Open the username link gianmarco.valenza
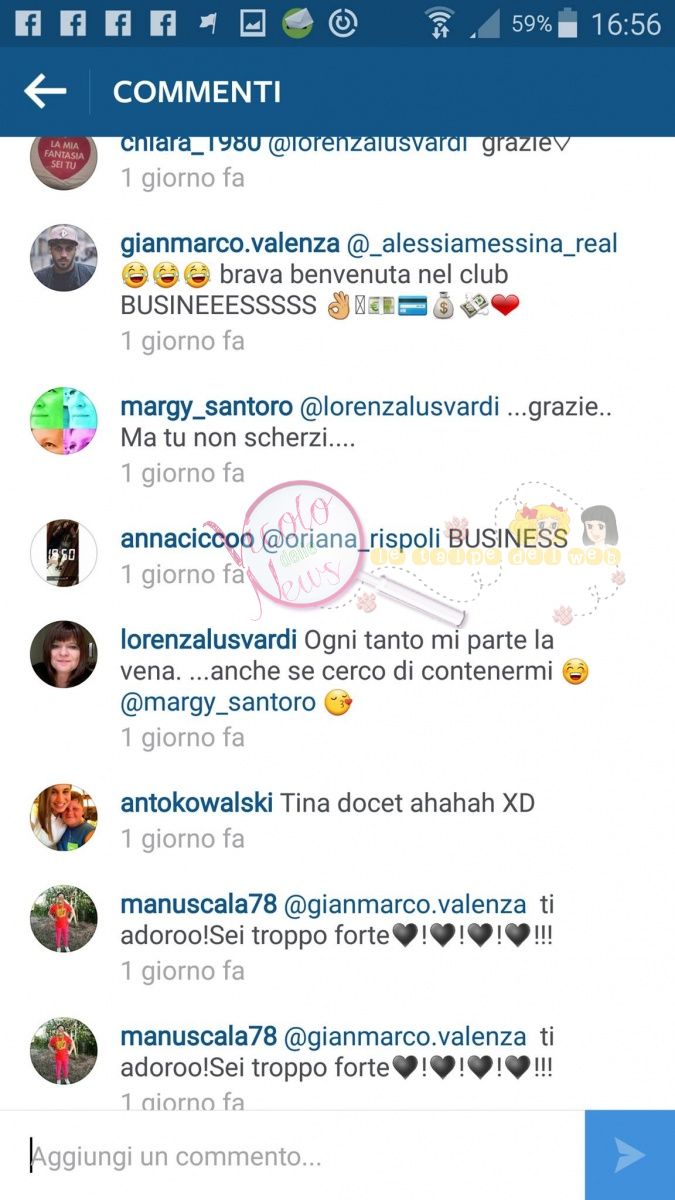Viewport: 675px width, 1200px height. coord(230,243)
